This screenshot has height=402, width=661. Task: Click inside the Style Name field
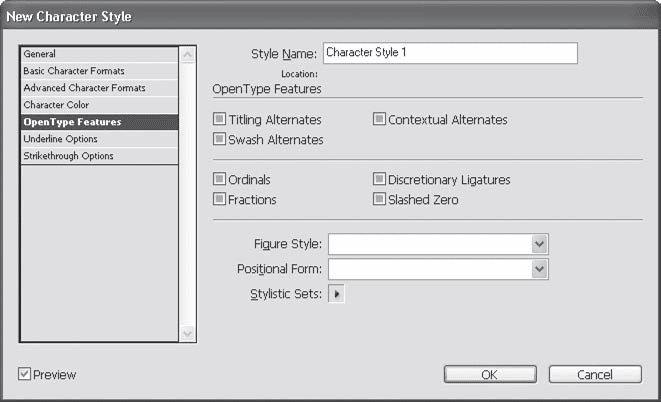click(450, 53)
